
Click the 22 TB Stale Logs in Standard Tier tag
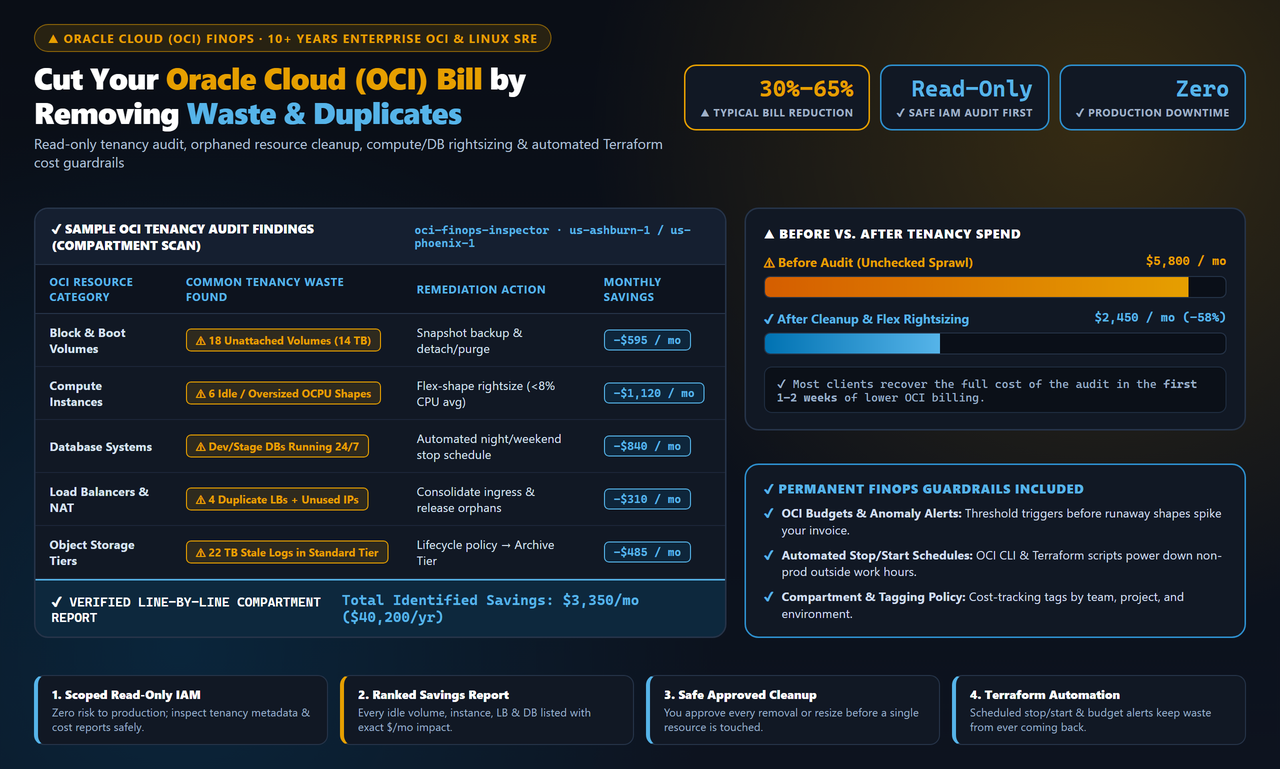tap(287, 552)
